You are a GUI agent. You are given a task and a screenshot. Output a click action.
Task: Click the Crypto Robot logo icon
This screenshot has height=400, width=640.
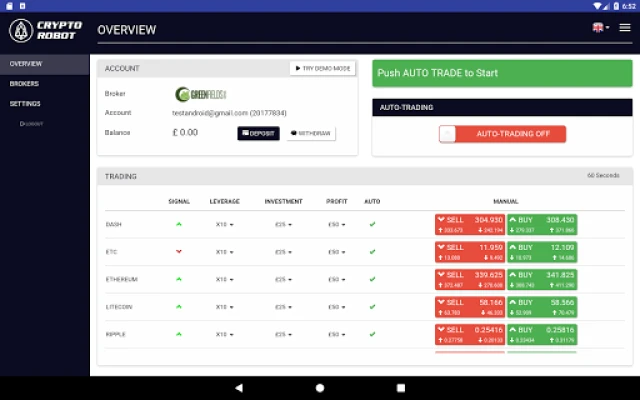click(x=21, y=30)
